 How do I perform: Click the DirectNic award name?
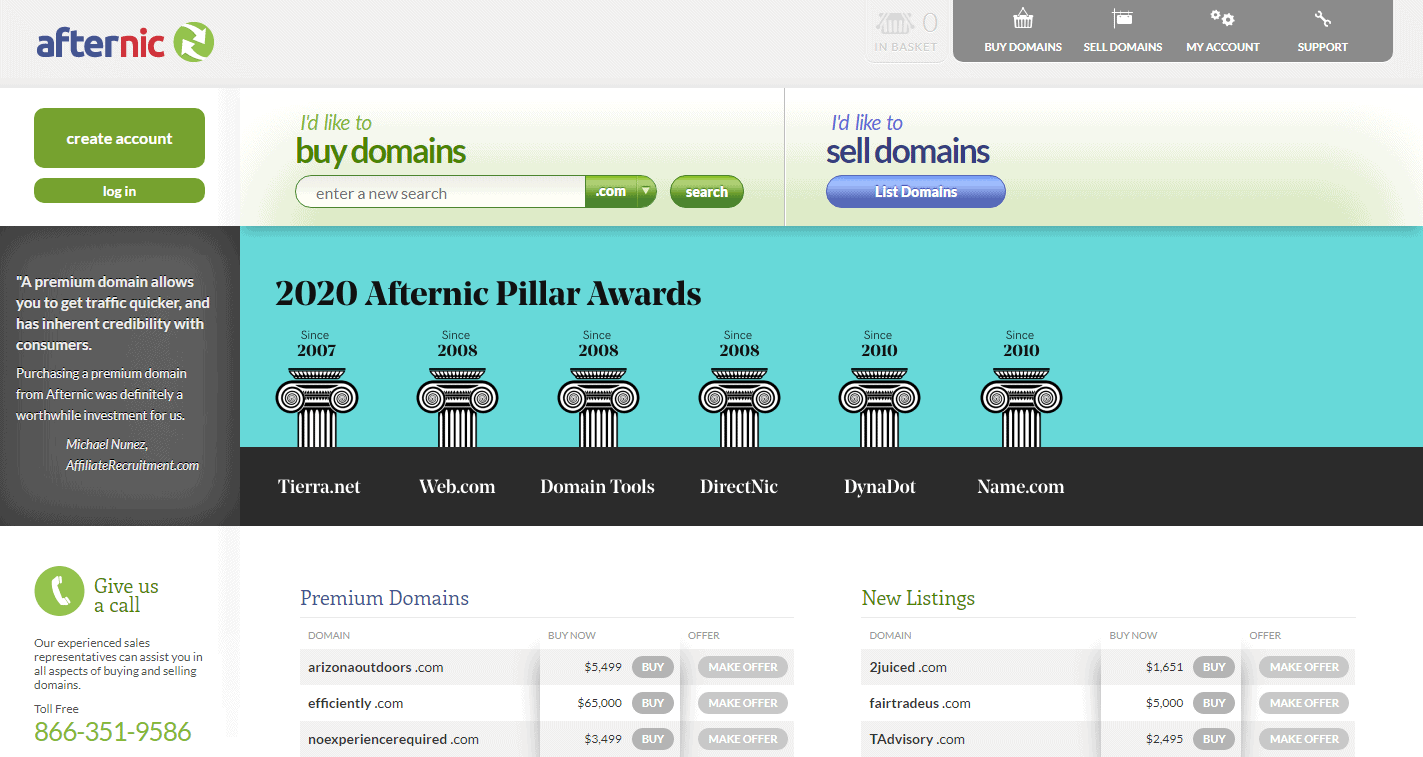point(739,487)
